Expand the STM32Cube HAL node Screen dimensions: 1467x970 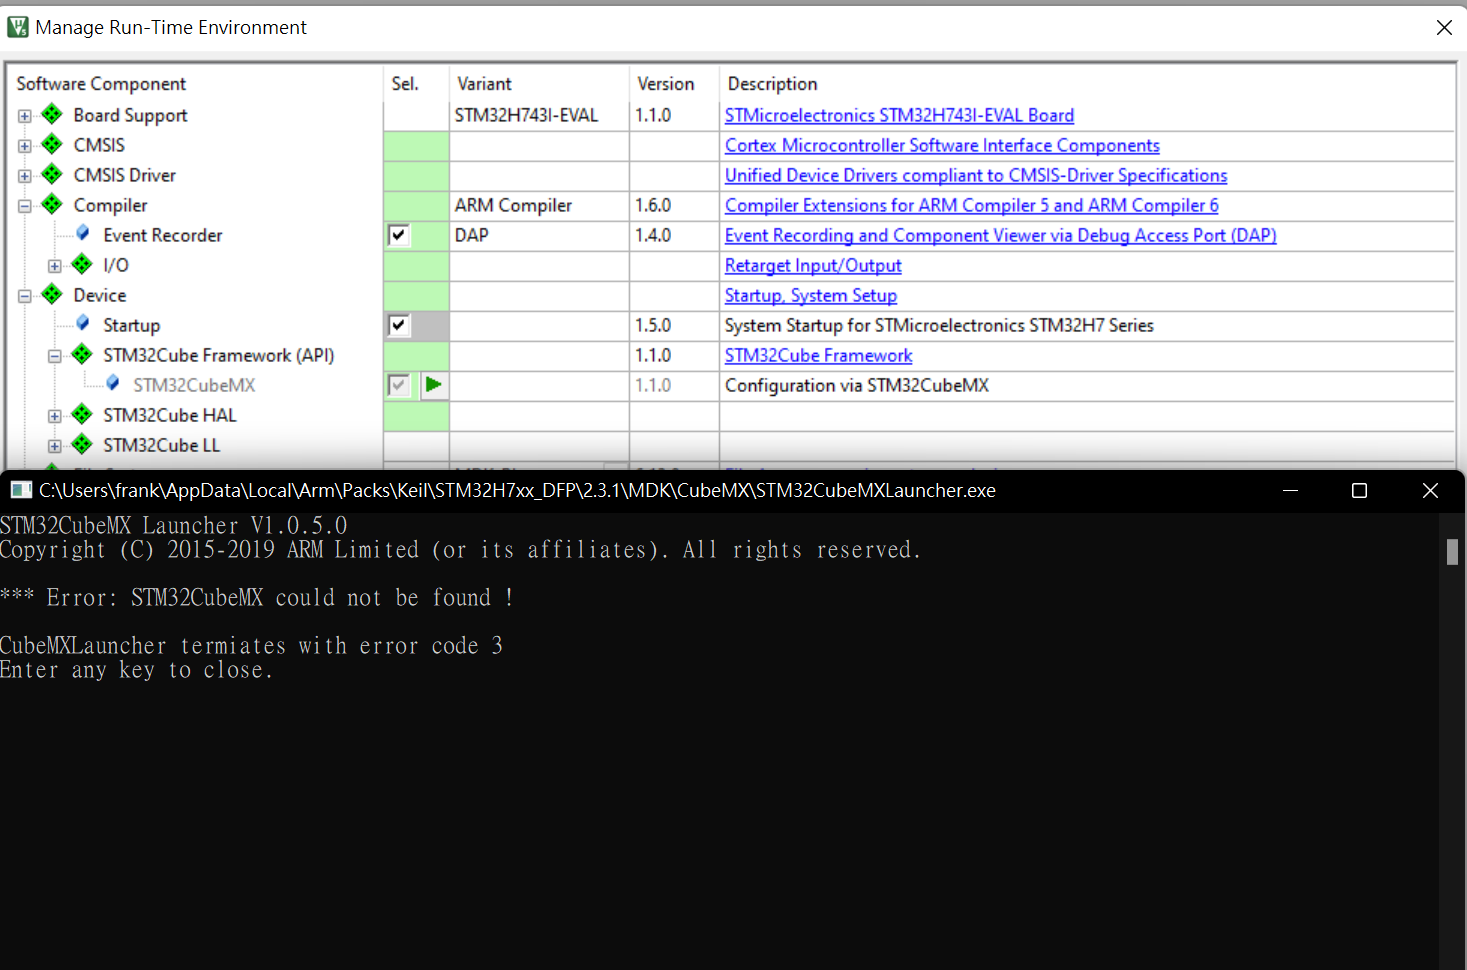54,416
